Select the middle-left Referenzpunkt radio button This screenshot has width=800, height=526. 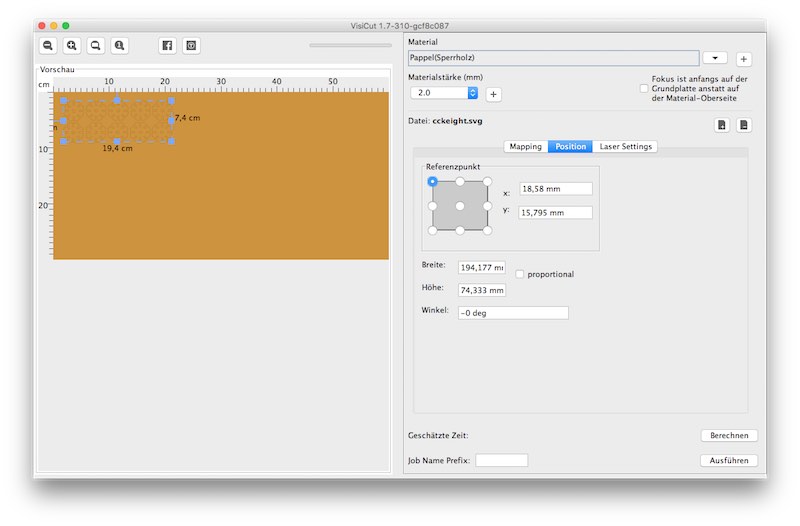pos(432,206)
